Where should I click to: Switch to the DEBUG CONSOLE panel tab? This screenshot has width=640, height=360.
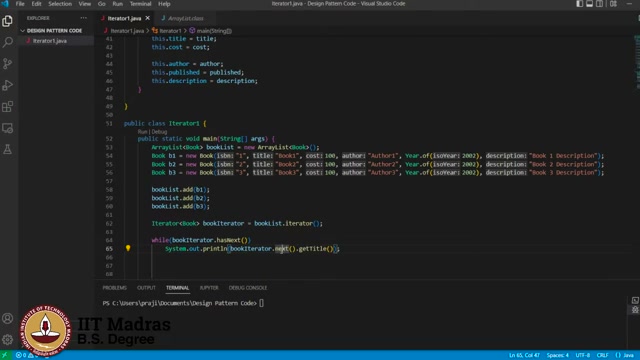tap(248, 288)
